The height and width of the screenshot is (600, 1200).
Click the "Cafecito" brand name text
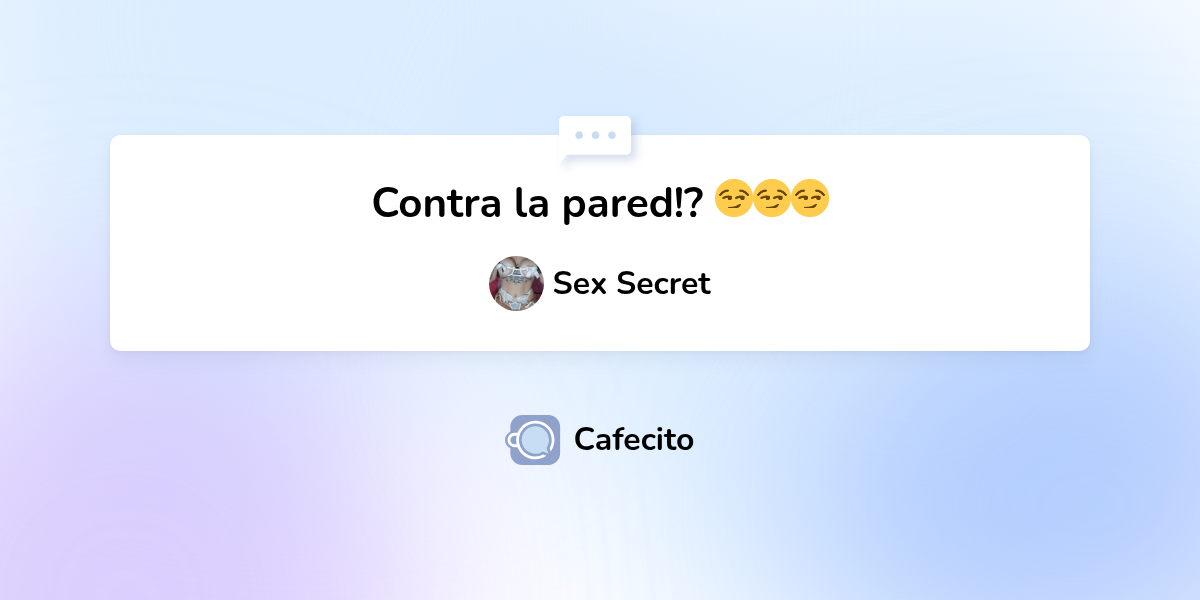tap(633, 439)
